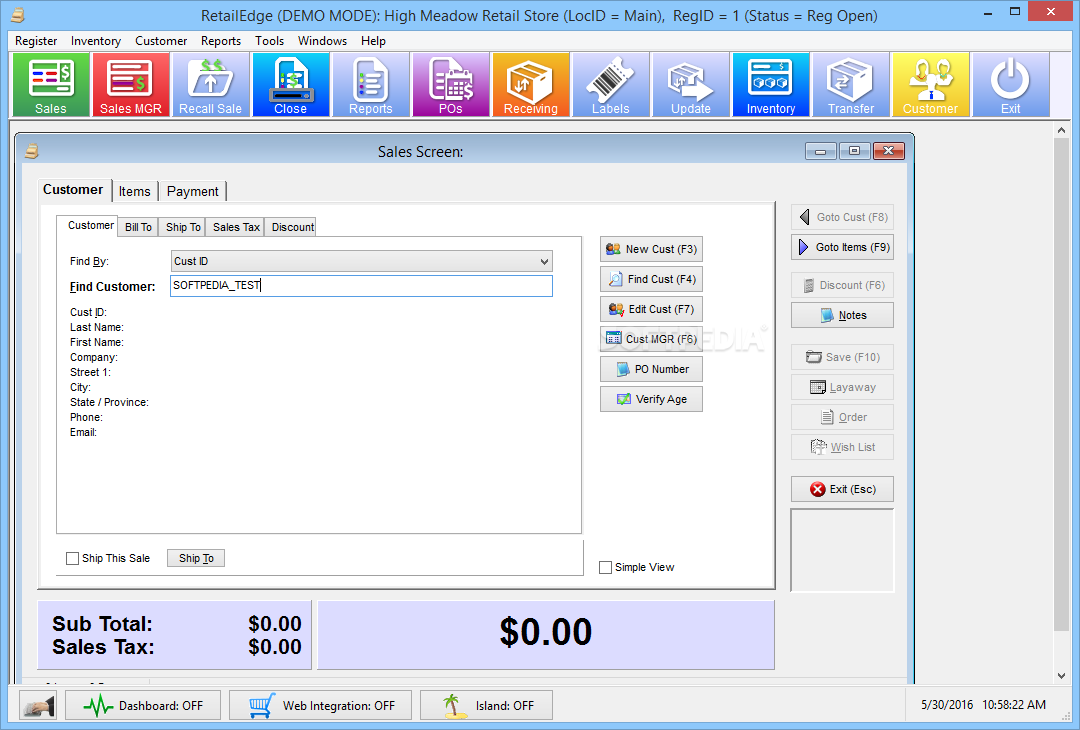1080x730 pixels.
Task: Switch to the Payment tab
Action: (x=193, y=191)
